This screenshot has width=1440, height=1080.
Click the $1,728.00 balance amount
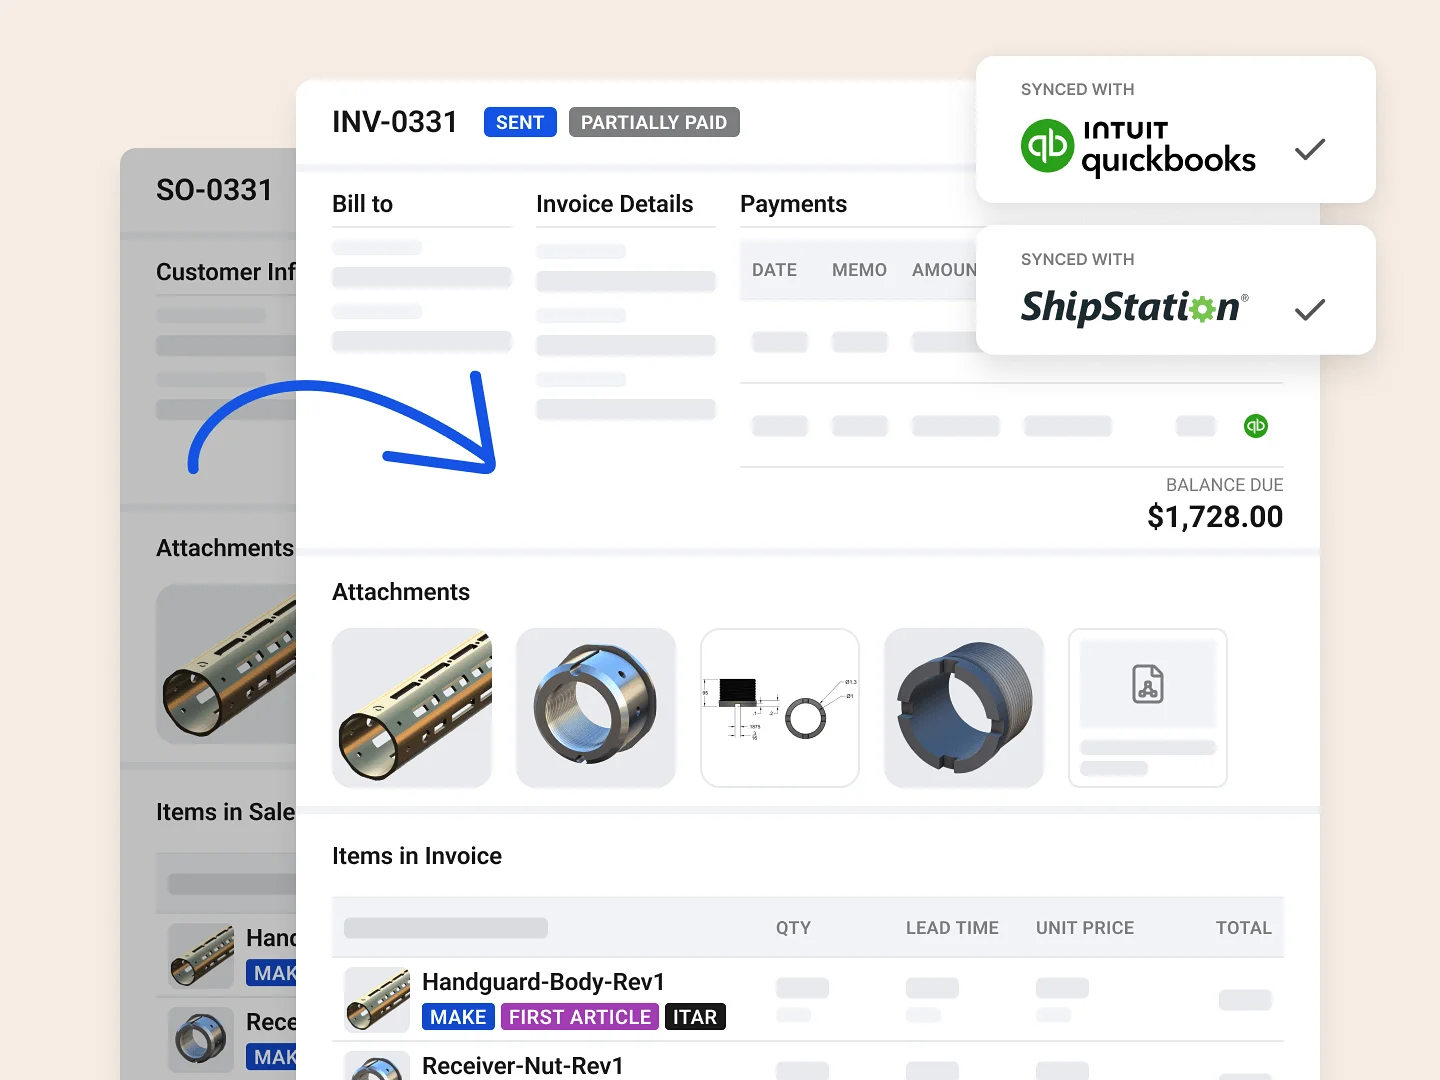(1215, 517)
